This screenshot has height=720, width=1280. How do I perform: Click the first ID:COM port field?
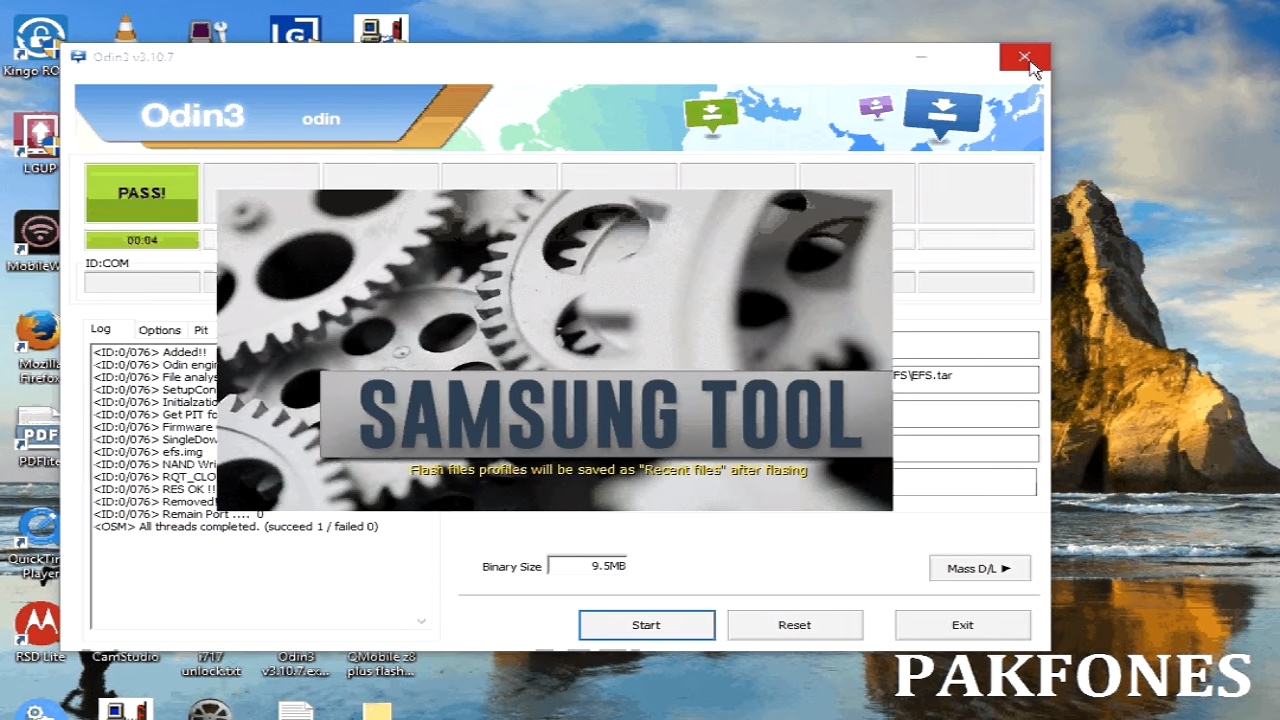click(x=142, y=283)
